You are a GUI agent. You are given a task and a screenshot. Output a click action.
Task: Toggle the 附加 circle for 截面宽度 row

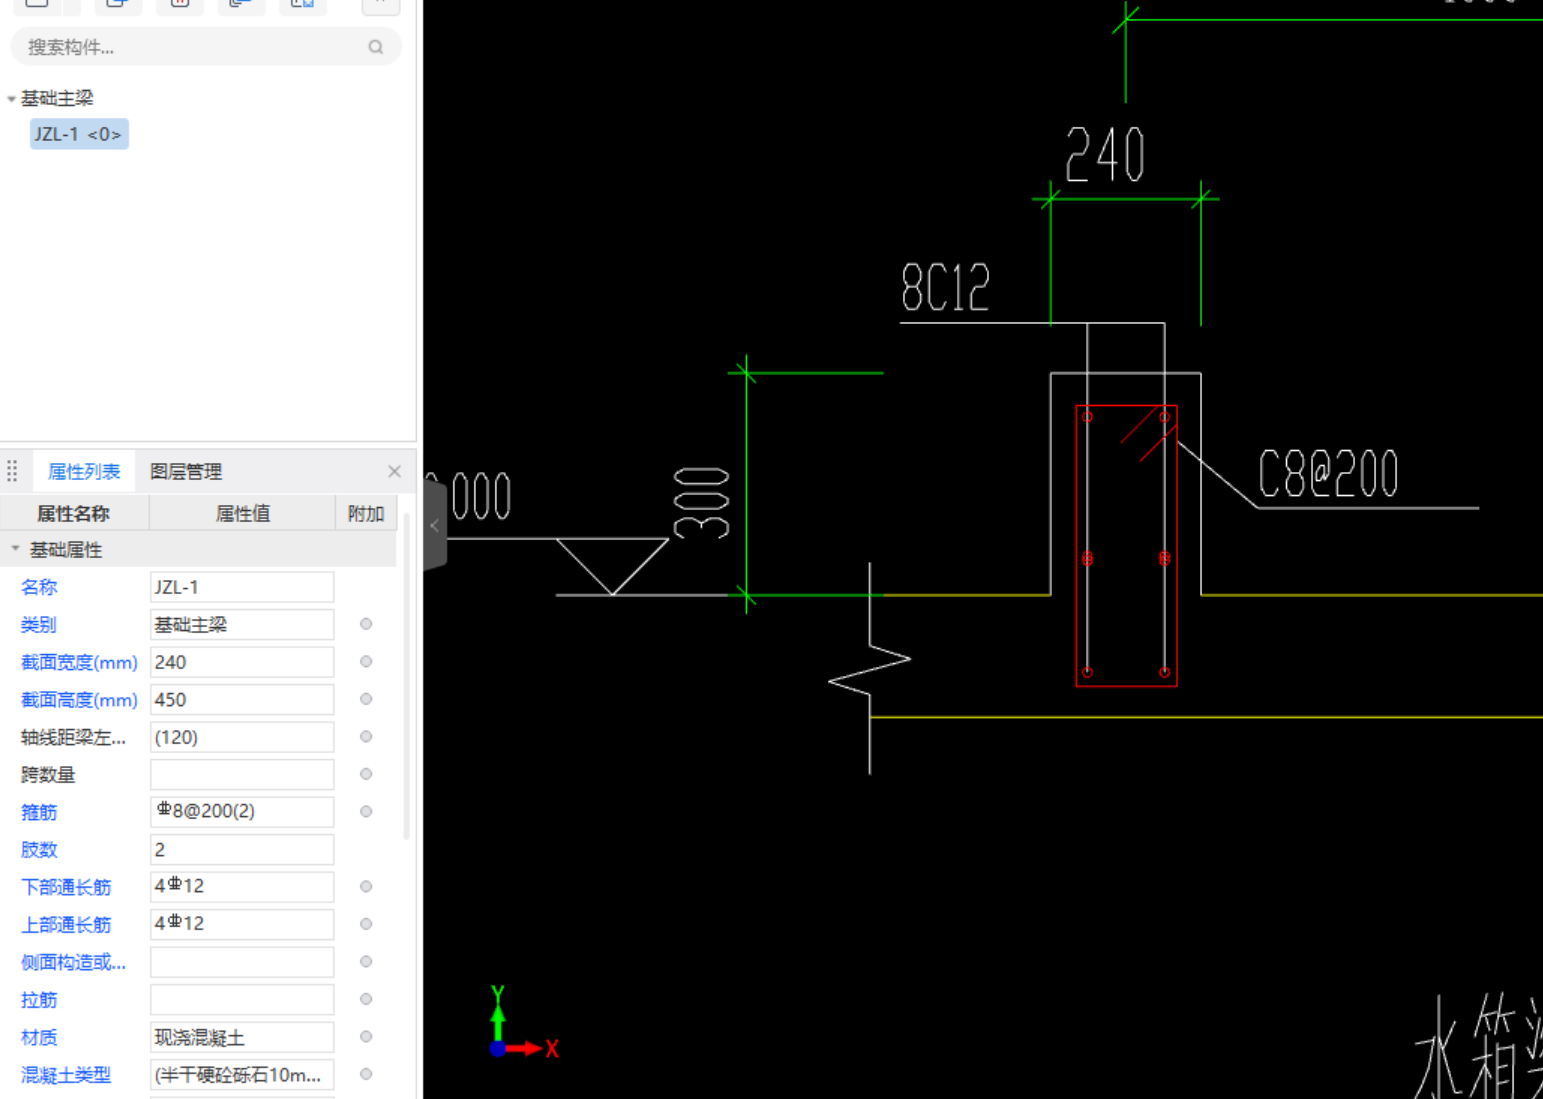click(366, 661)
